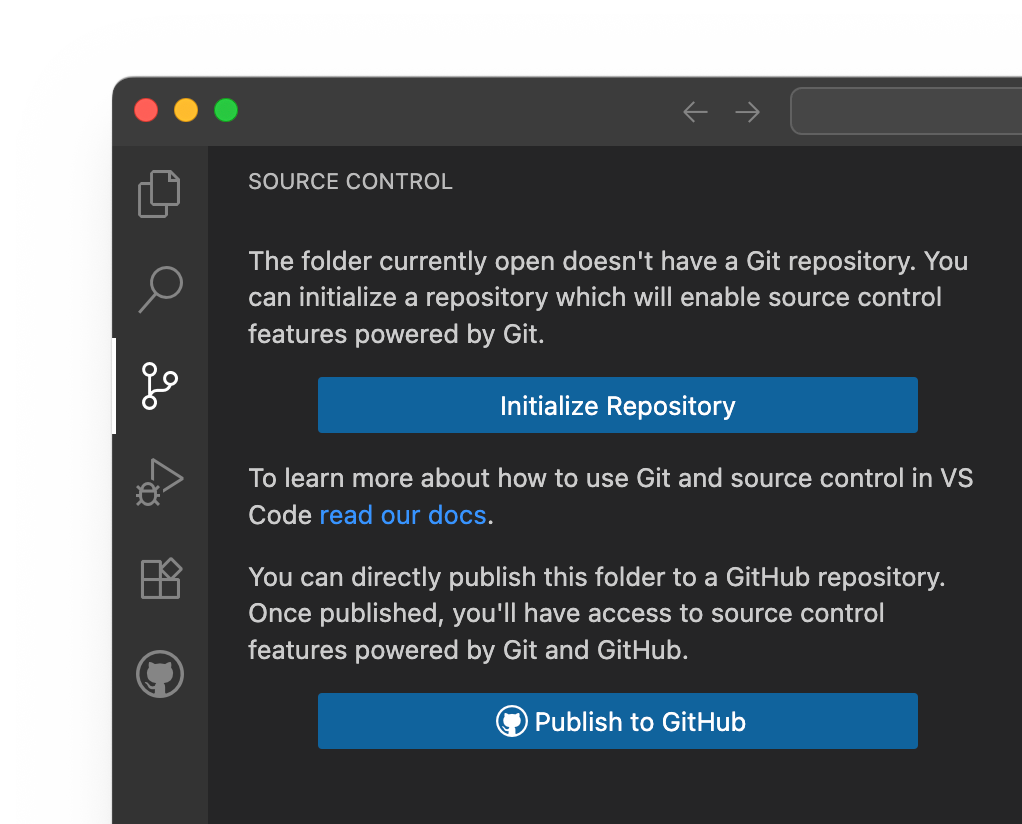Select the Source Control branch icon
The height and width of the screenshot is (824, 1022).
coord(159,386)
